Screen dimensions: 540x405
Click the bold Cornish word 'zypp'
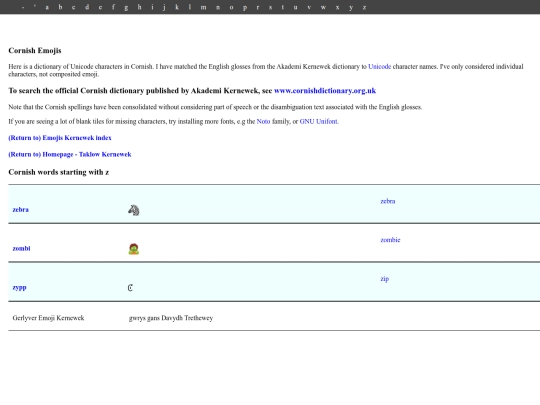pyautogui.click(x=20, y=288)
